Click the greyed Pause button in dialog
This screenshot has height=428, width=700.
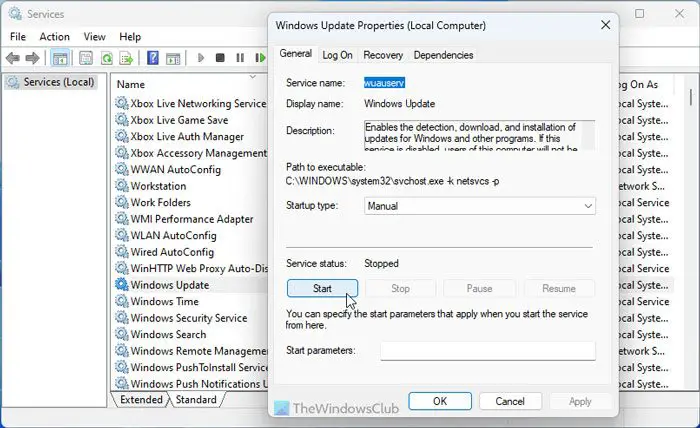(479, 288)
